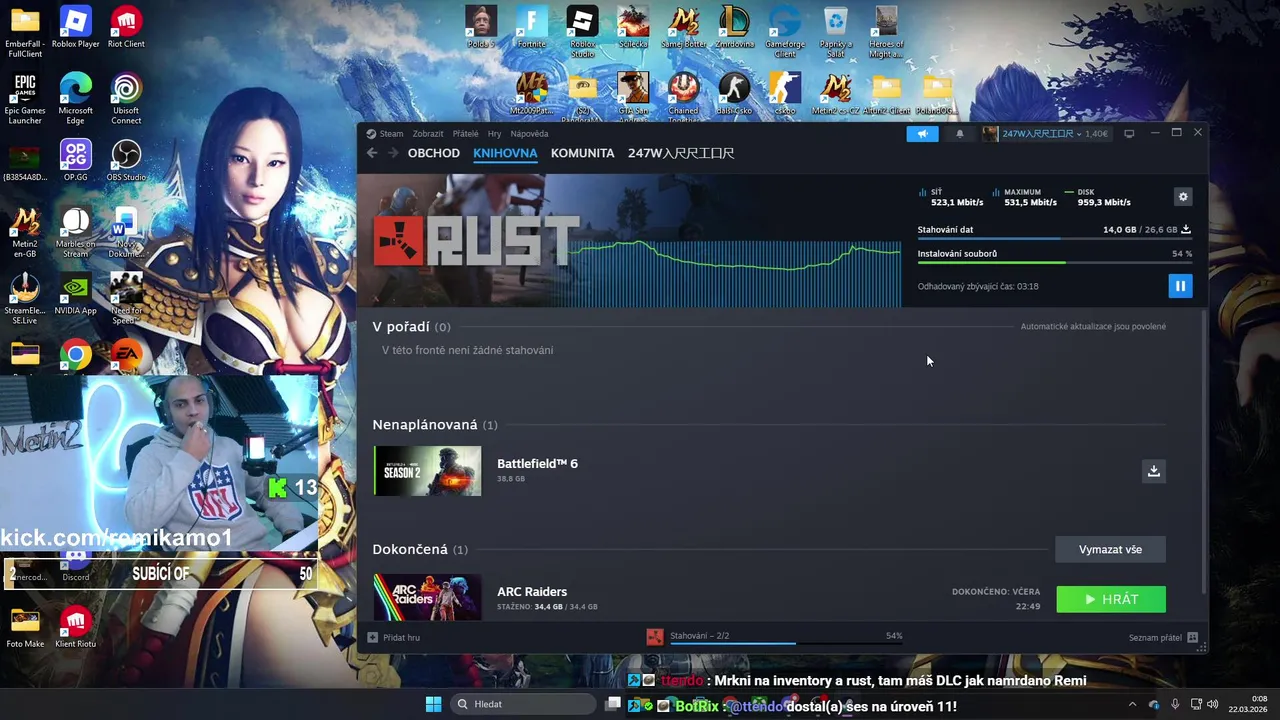This screenshot has height=720, width=1280.
Task: Click the Steam announcements megaphone icon
Action: pyautogui.click(x=922, y=134)
